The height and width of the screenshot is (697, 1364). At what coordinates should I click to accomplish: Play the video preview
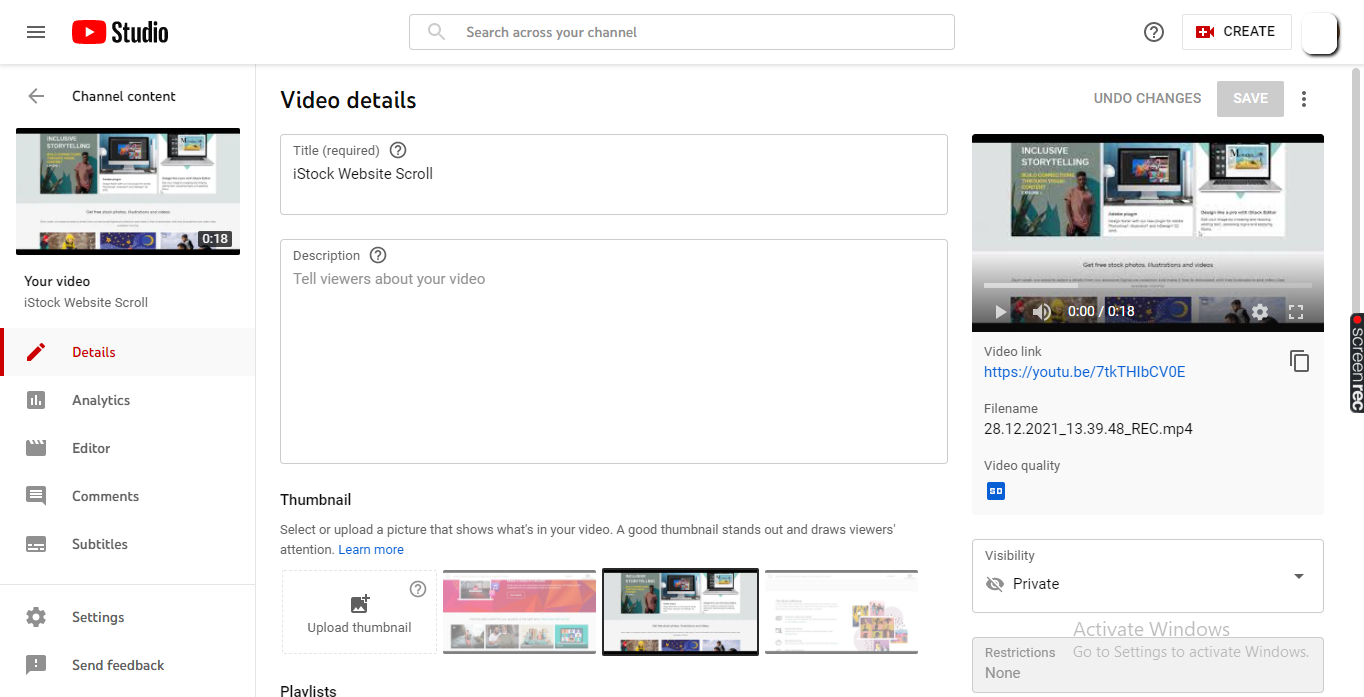(x=1000, y=312)
